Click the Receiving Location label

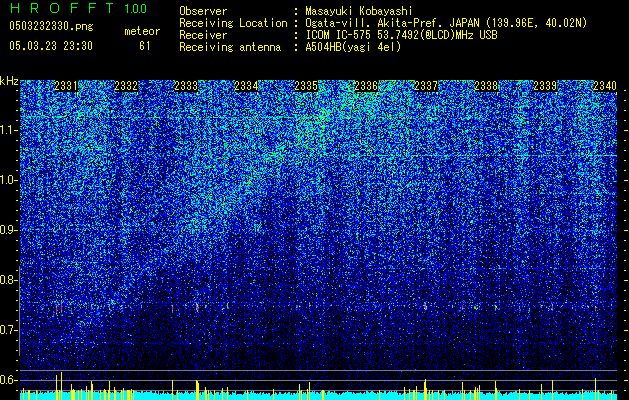(233, 23)
